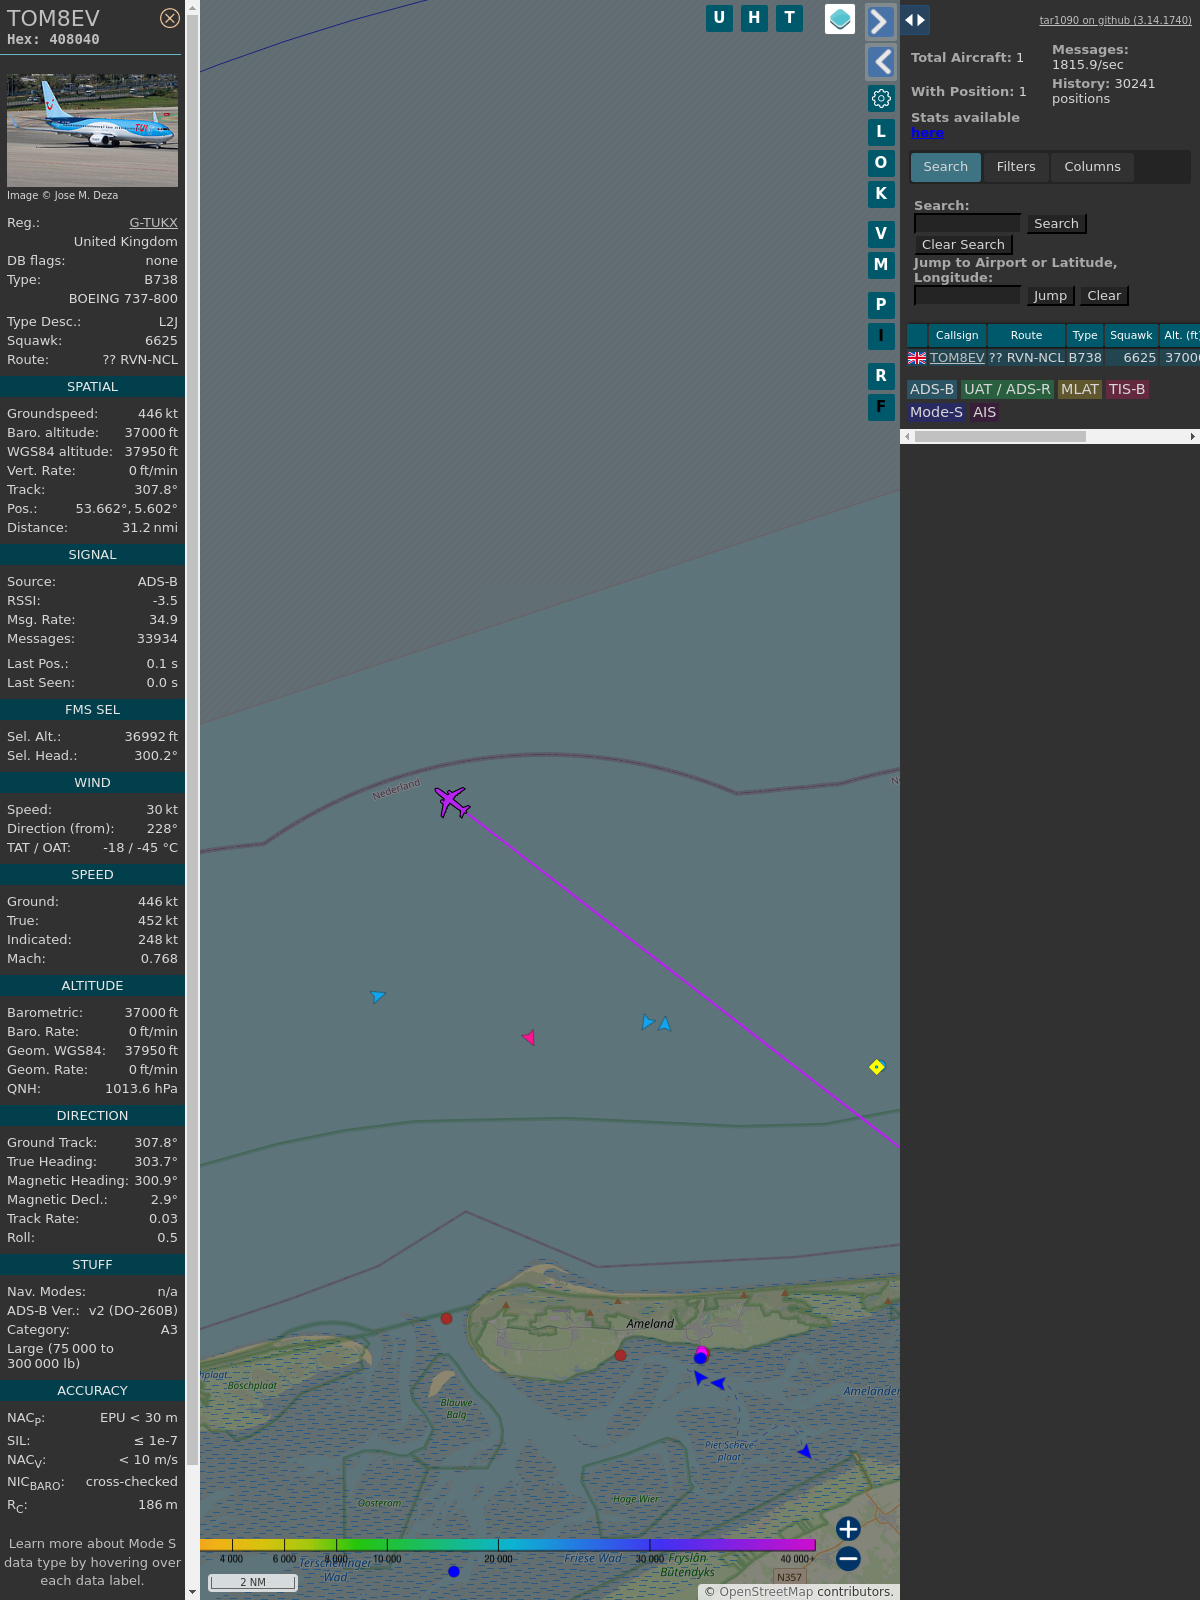
Task: Select TOM8EV callsign in aircraft table
Action: tap(957, 358)
